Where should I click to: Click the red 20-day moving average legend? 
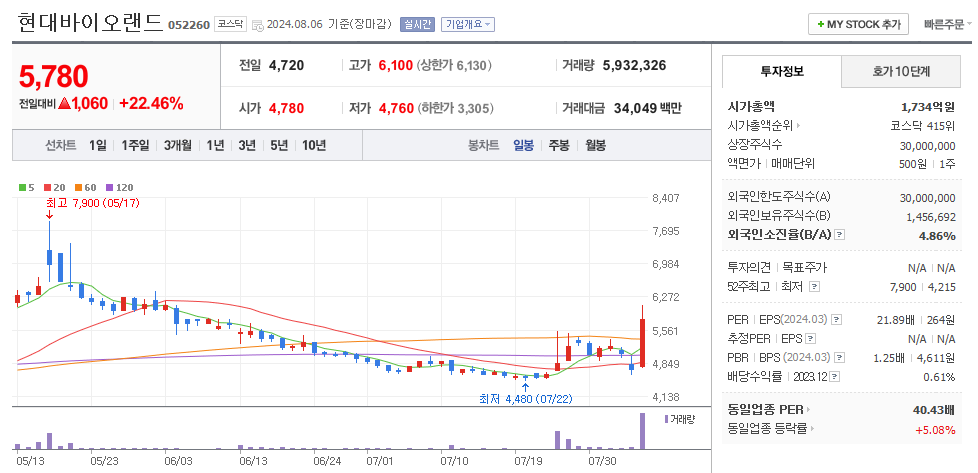54,187
